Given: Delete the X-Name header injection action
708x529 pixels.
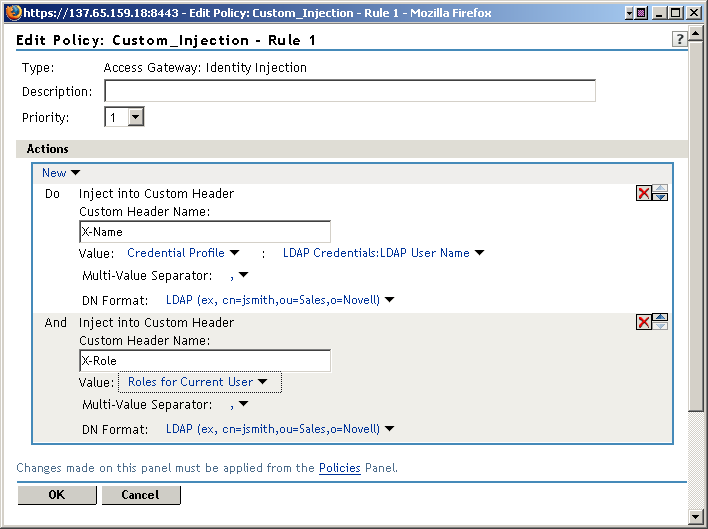Looking at the screenshot, I should point(643,193).
